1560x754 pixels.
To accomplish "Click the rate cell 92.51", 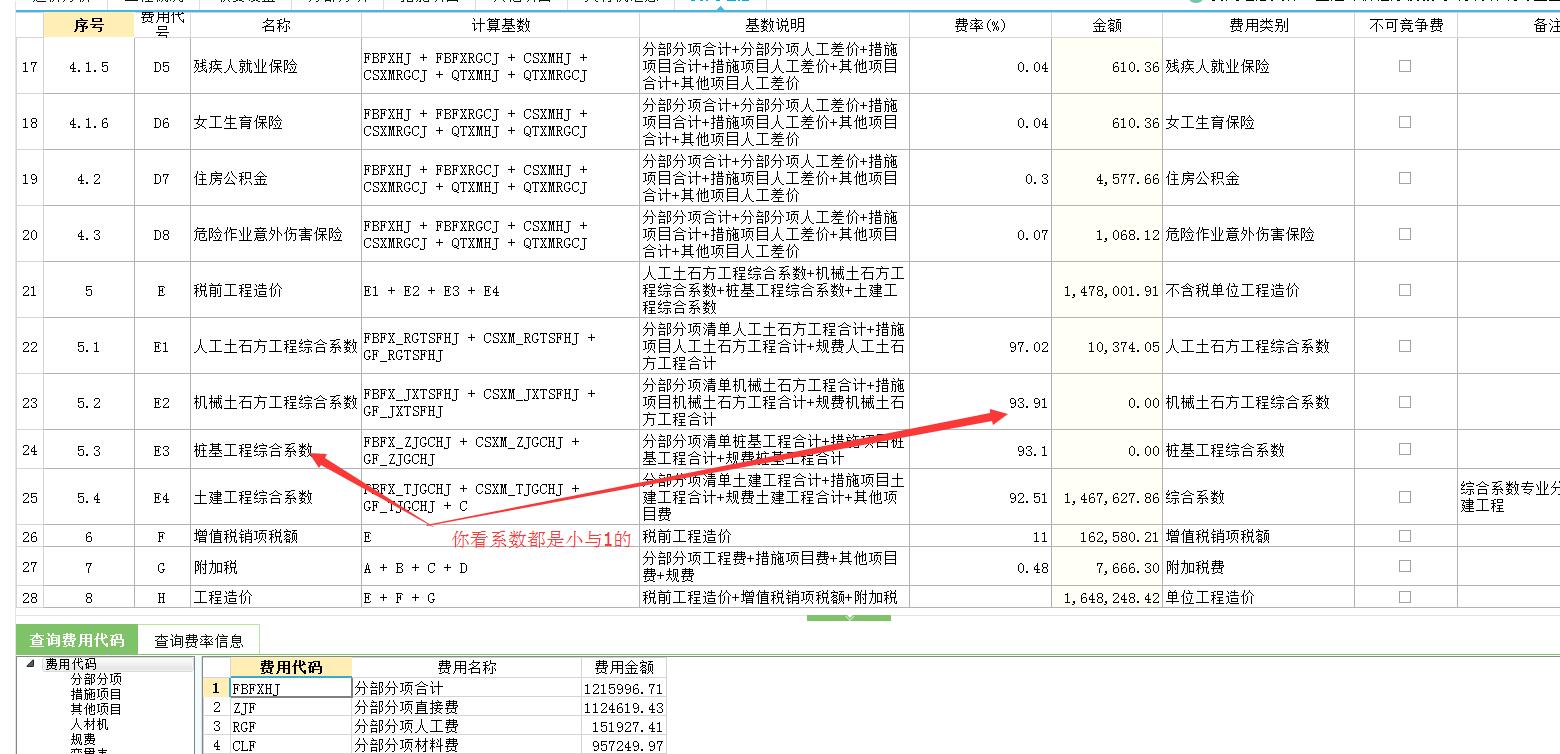I will [x=980, y=497].
